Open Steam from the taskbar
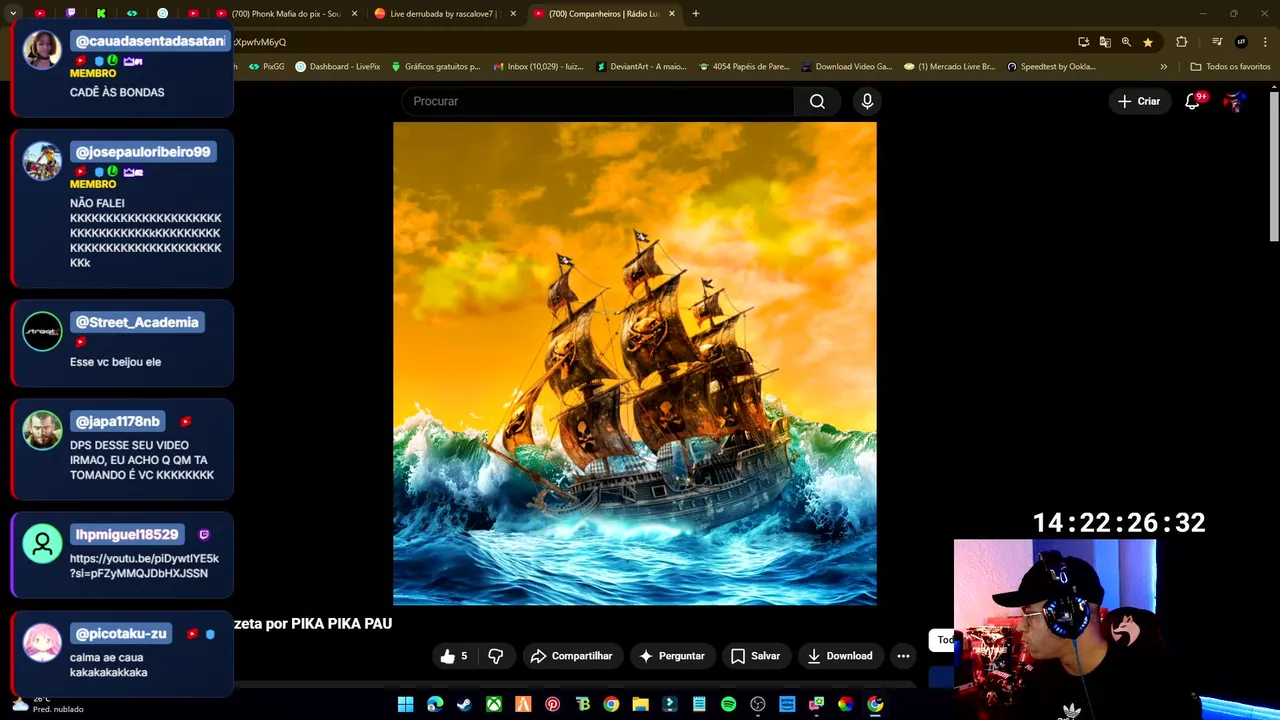The width and height of the screenshot is (1280, 720). coord(464,704)
